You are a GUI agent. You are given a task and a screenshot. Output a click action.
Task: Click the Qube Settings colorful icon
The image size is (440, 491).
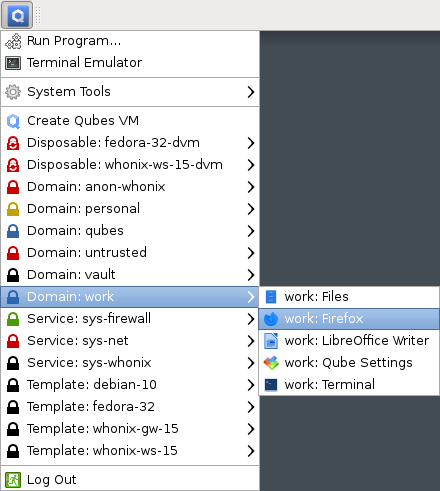click(x=271, y=363)
